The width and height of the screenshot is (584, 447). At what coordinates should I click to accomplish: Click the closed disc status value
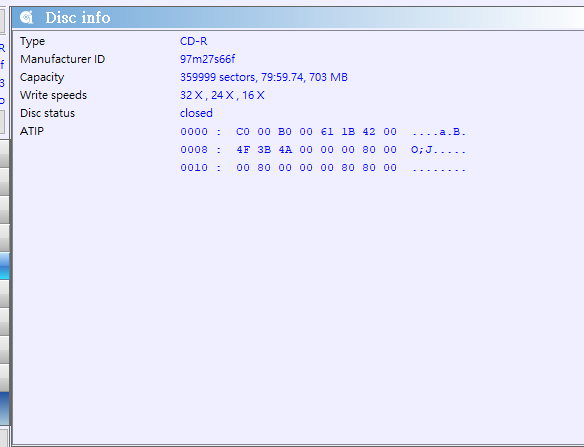click(196, 113)
